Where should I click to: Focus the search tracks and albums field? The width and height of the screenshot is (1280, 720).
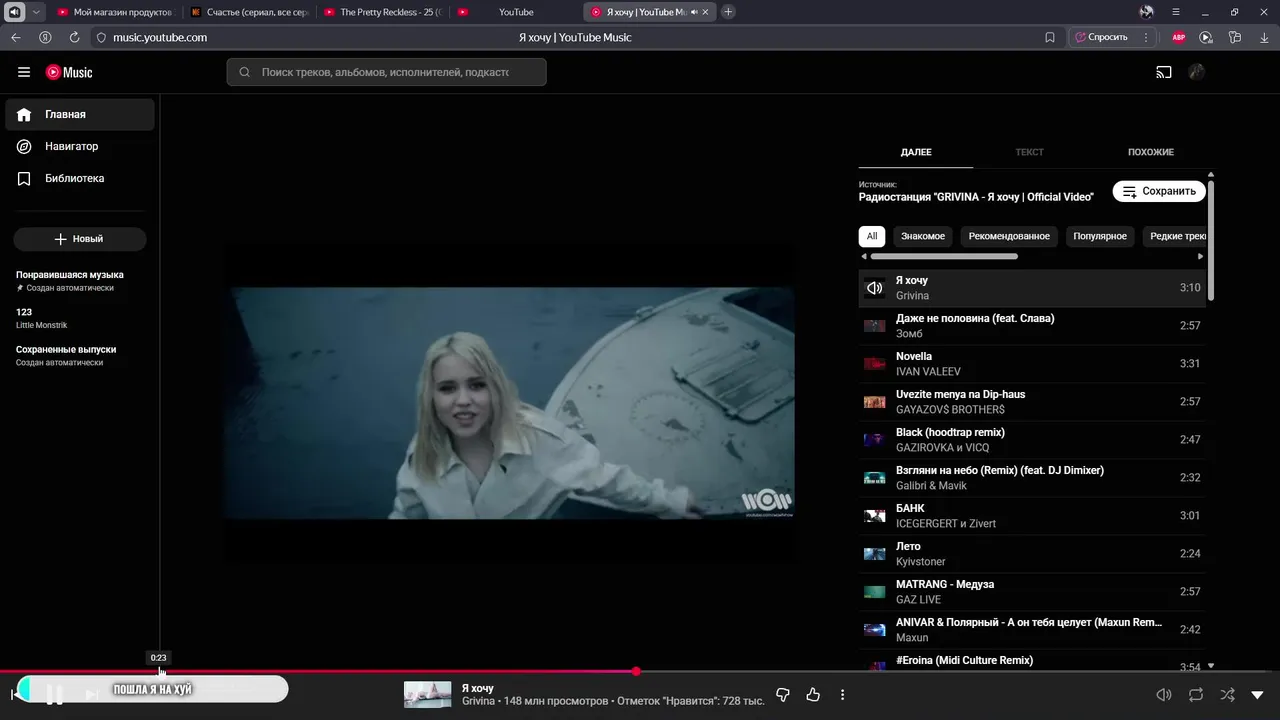tap(386, 72)
